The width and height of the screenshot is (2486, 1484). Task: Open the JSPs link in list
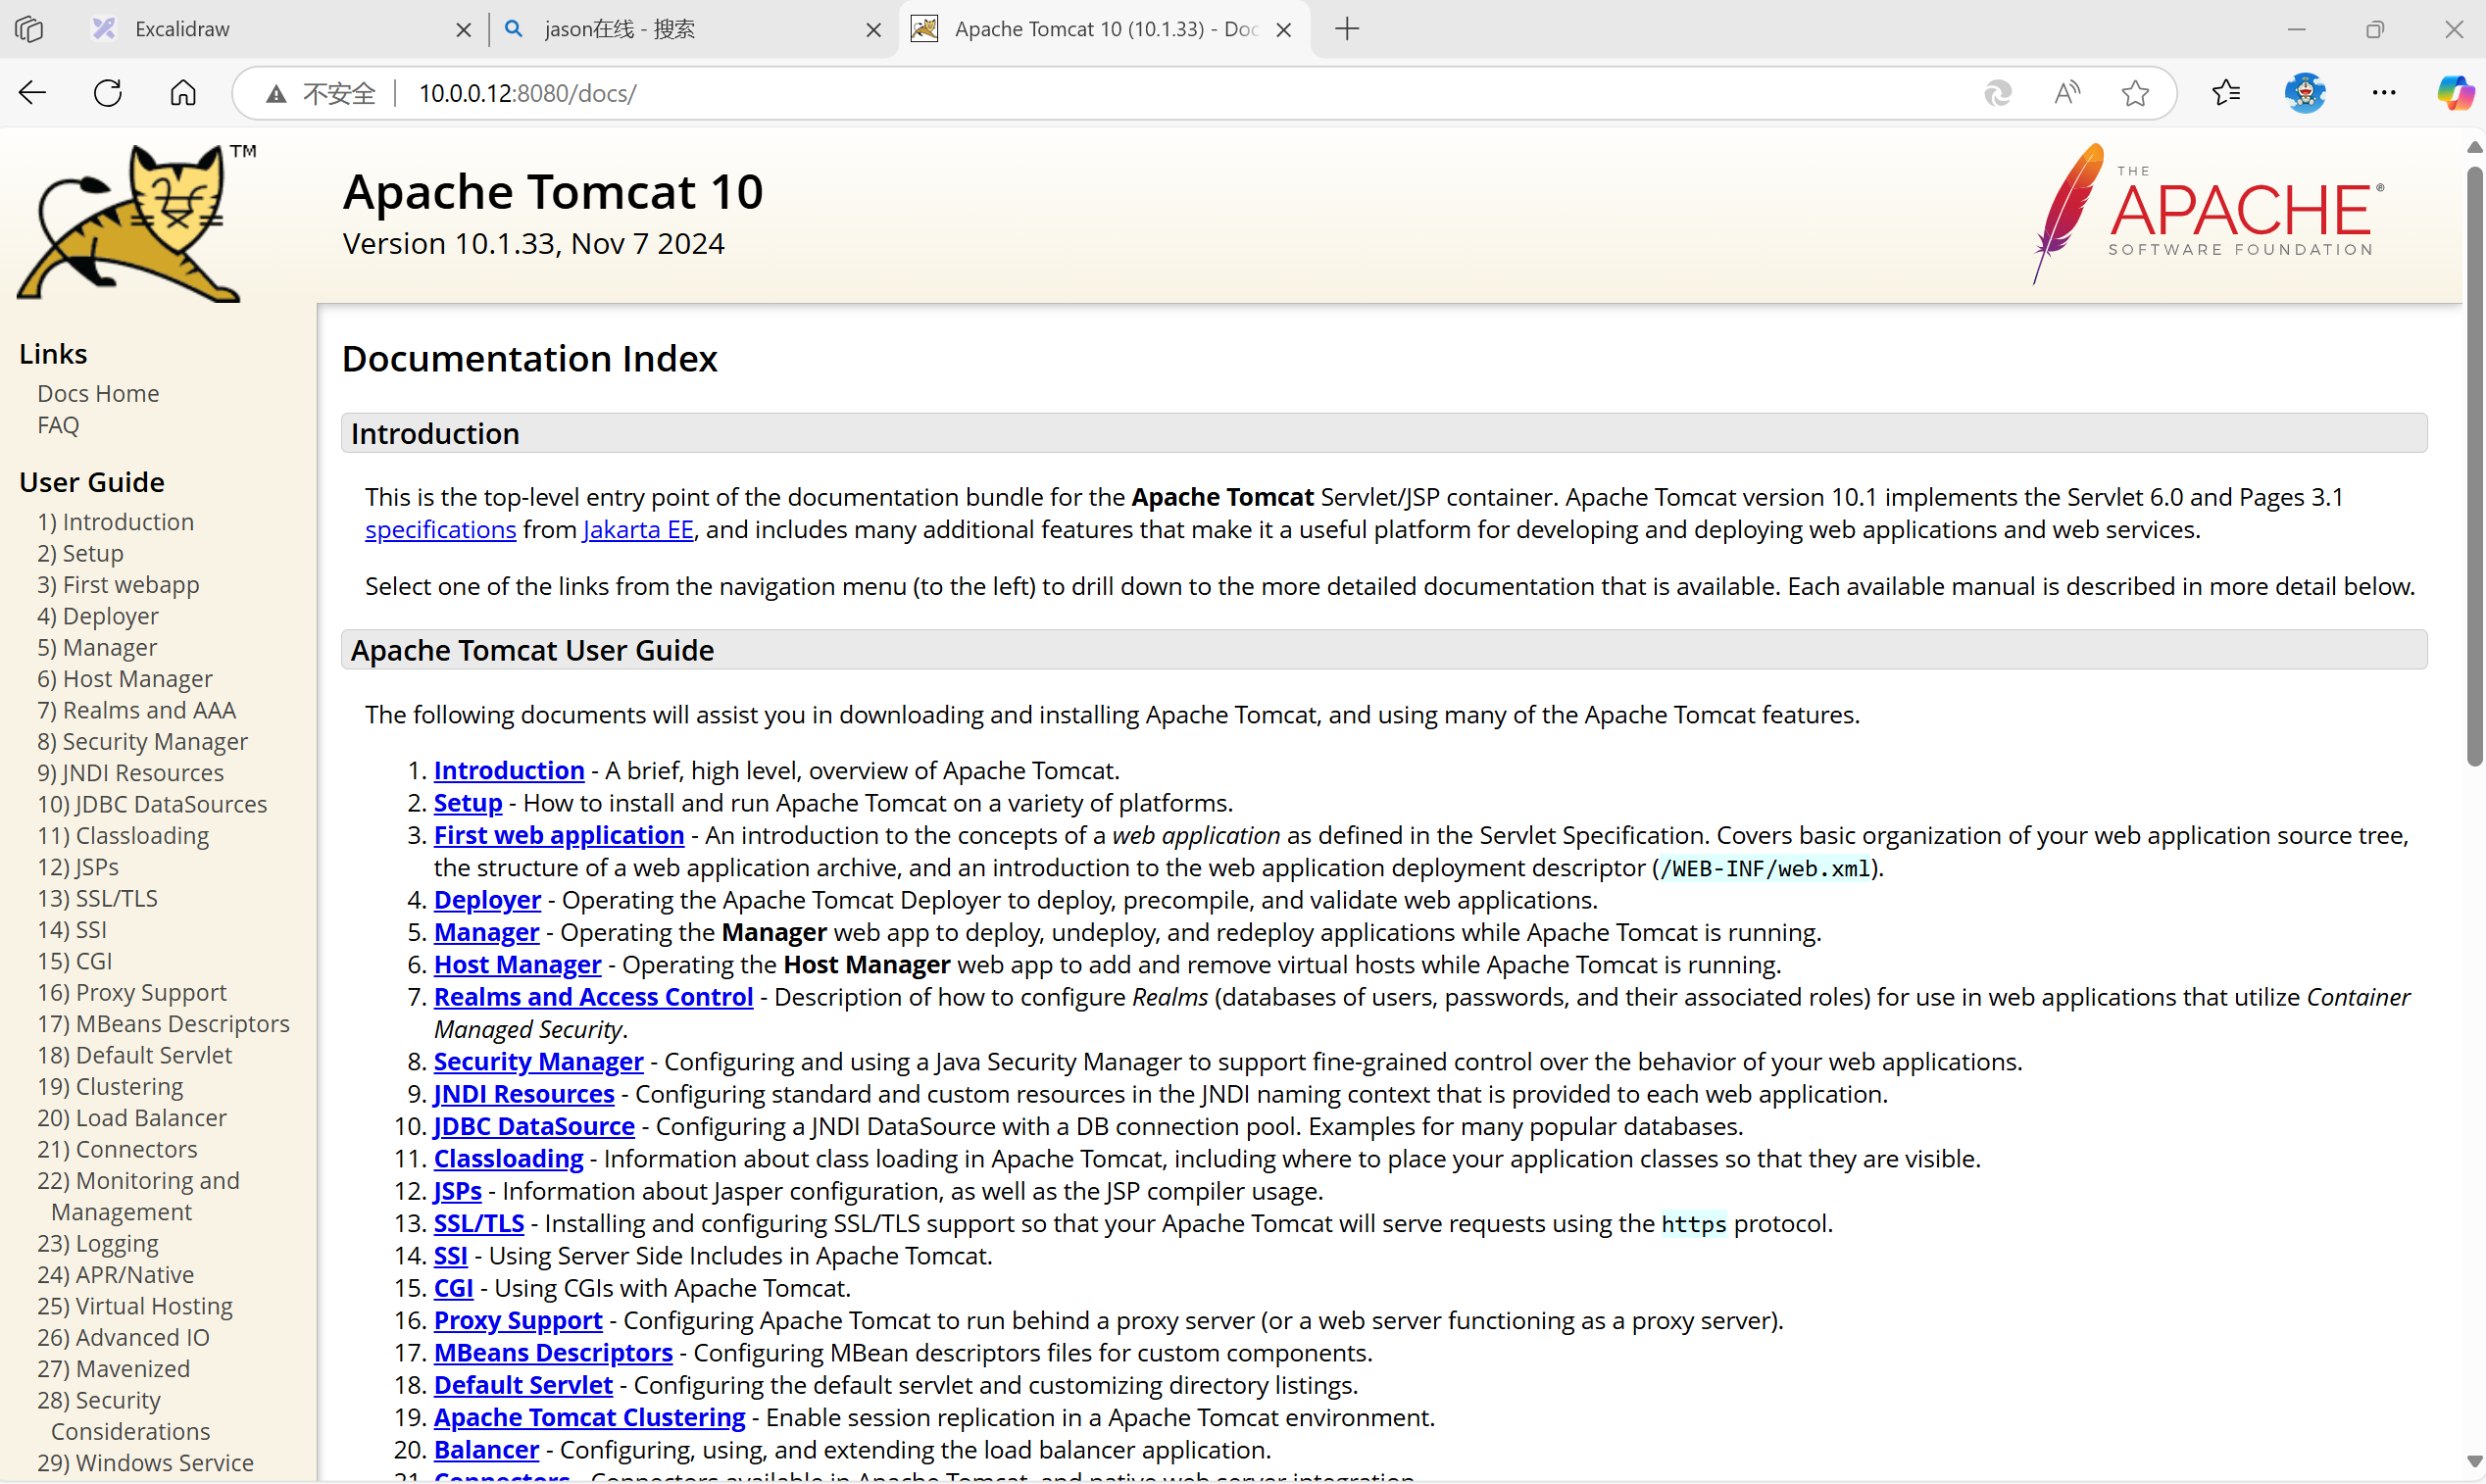coord(458,1192)
